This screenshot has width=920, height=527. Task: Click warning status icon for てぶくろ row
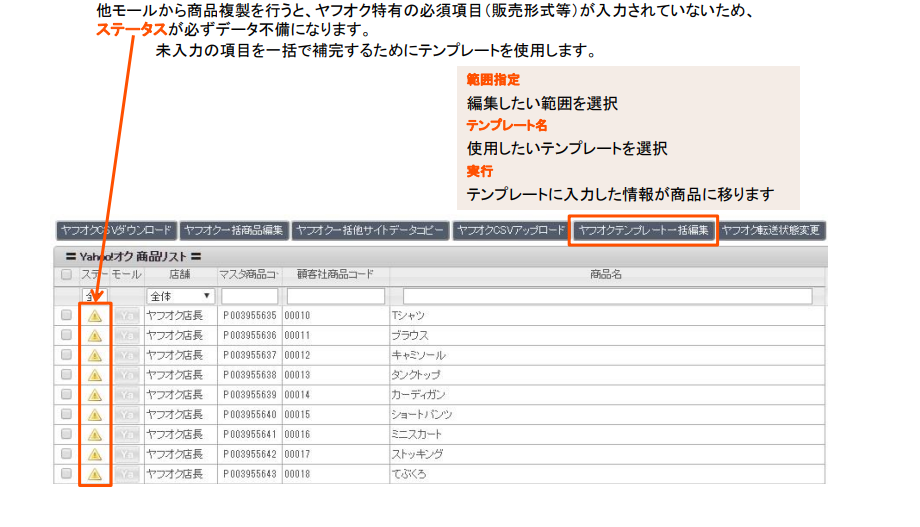click(x=95, y=474)
